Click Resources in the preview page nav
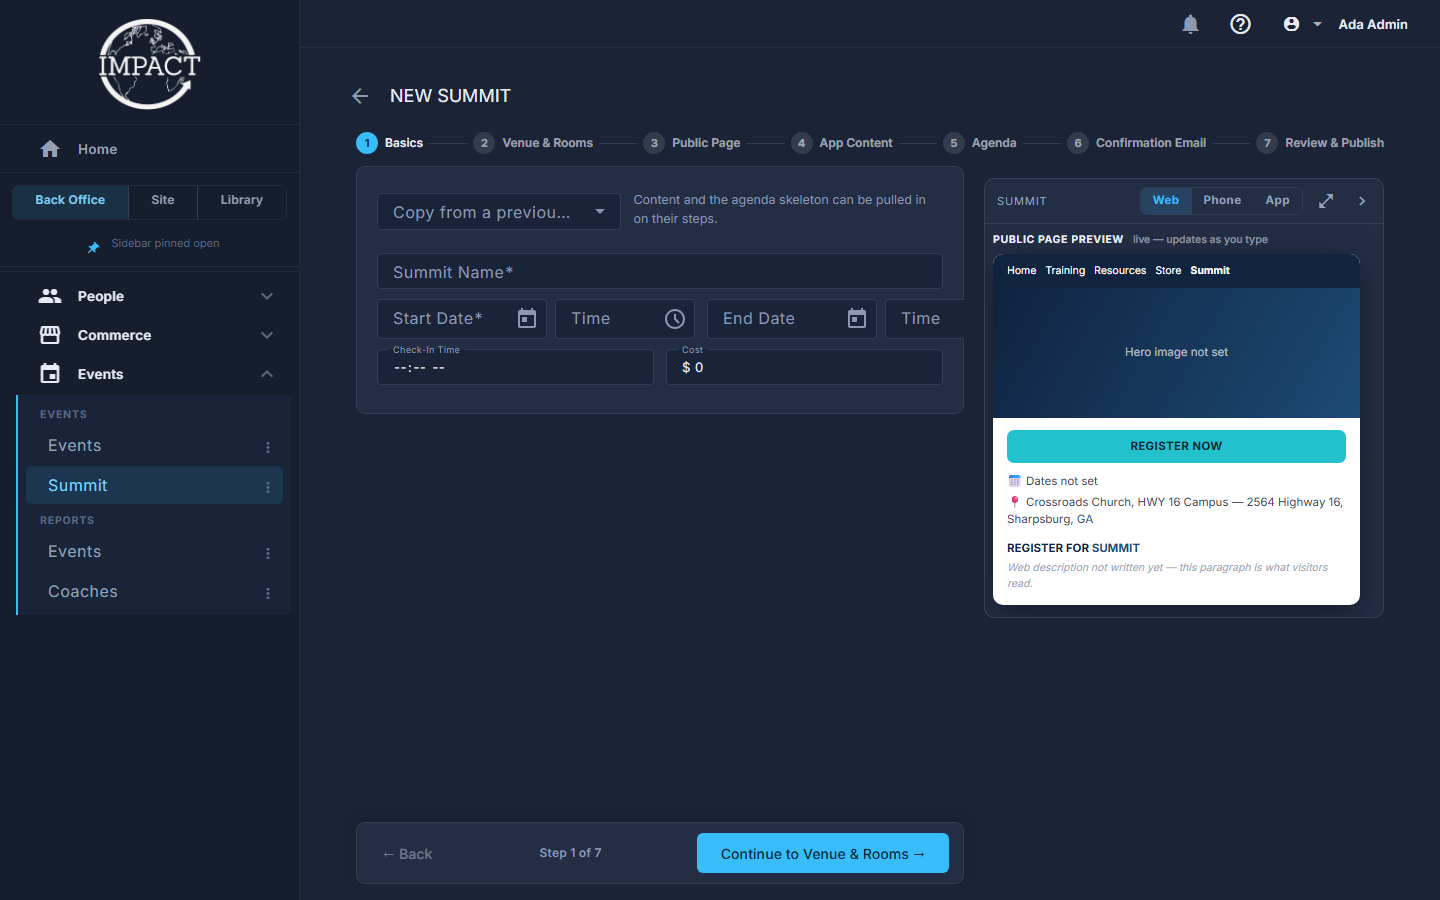 [1120, 271]
